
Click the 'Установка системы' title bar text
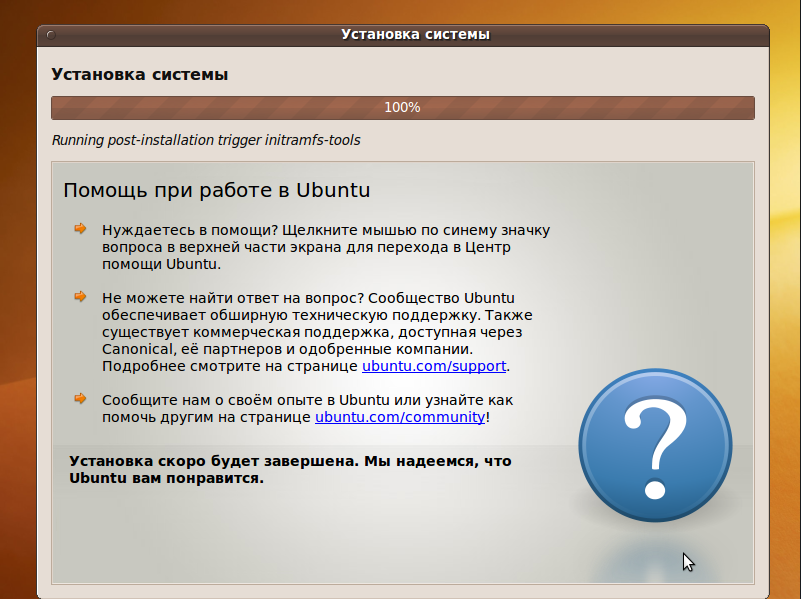(415, 34)
